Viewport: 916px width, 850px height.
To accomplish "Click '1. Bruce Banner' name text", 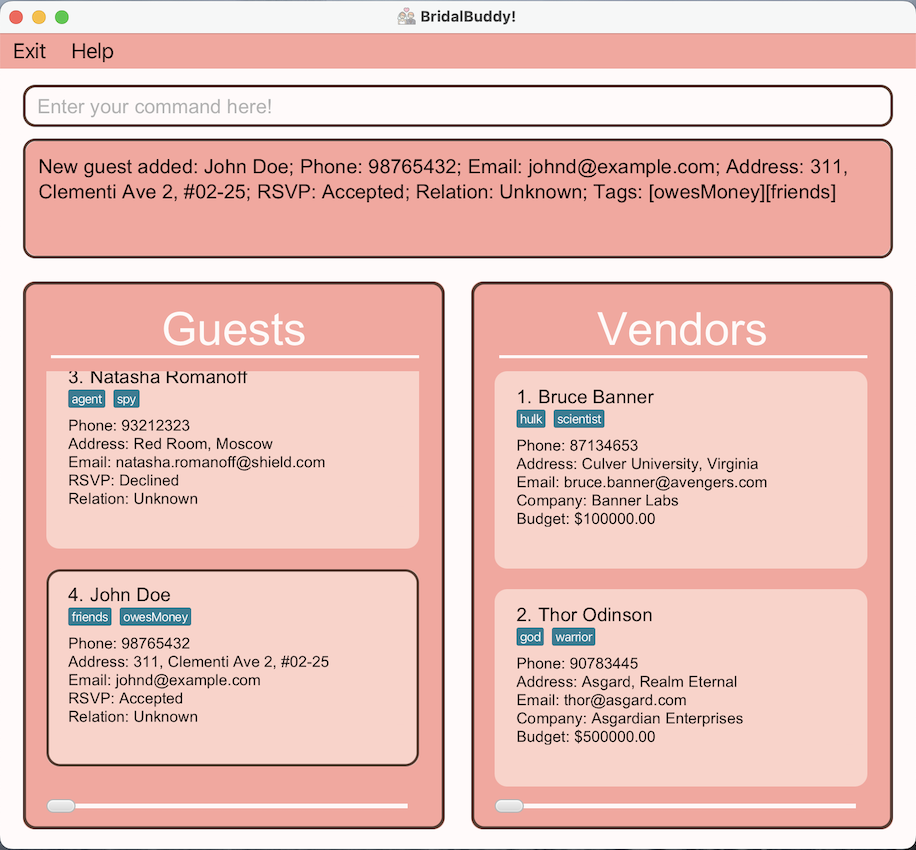I will click(585, 397).
